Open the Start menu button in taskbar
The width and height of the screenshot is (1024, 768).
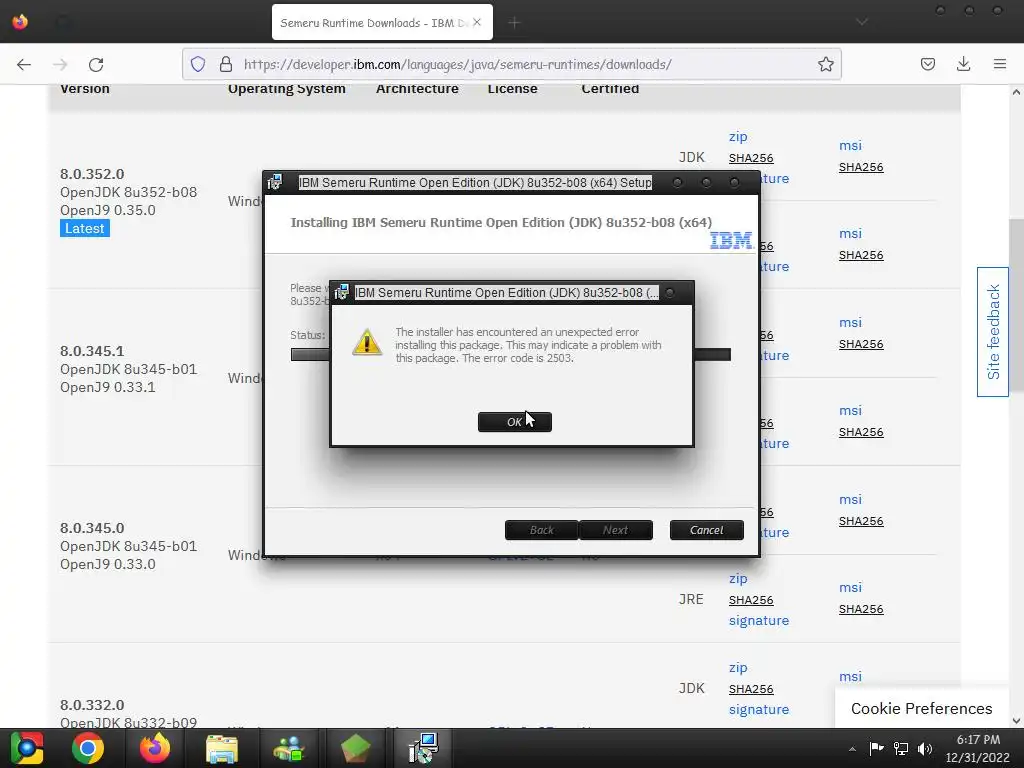click(27, 748)
